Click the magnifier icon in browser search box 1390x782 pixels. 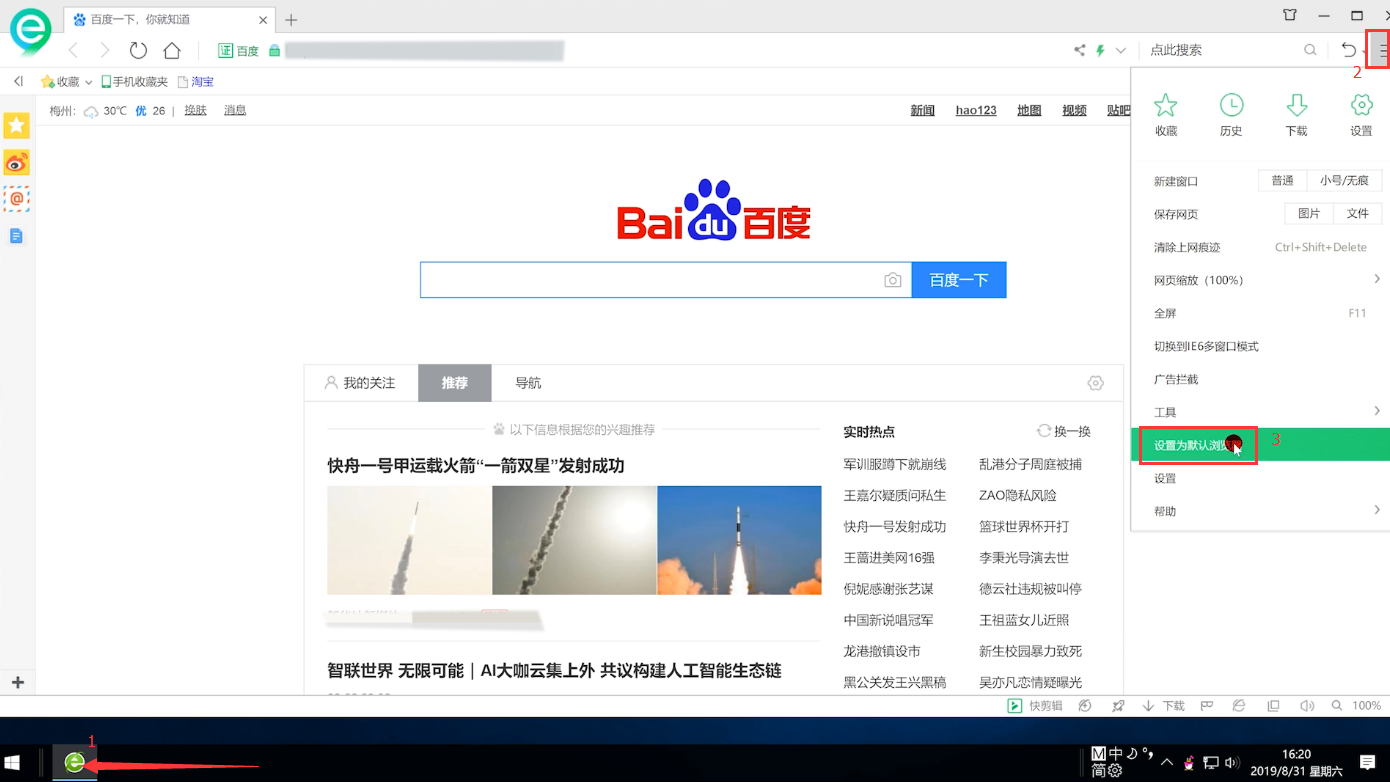coord(1310,50)
